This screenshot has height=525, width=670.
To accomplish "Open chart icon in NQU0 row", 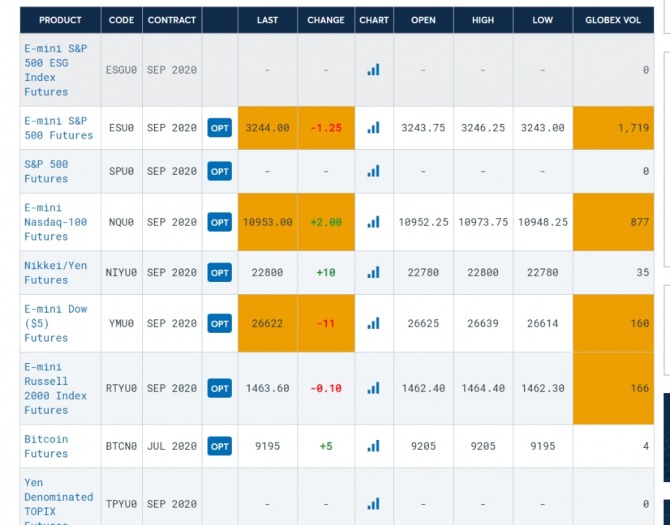I will click(373, 222).
